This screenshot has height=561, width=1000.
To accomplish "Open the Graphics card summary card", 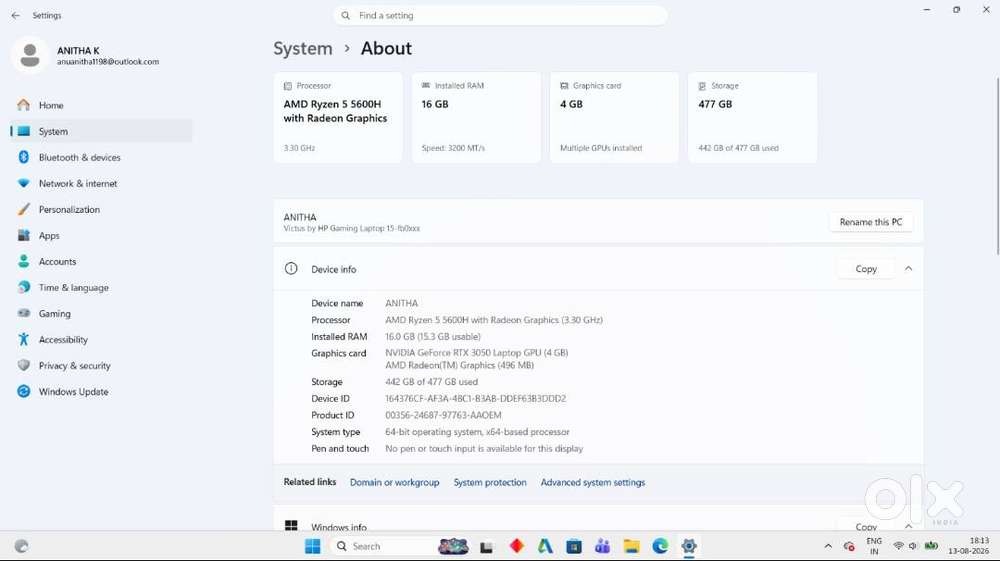I will (615, 117).
